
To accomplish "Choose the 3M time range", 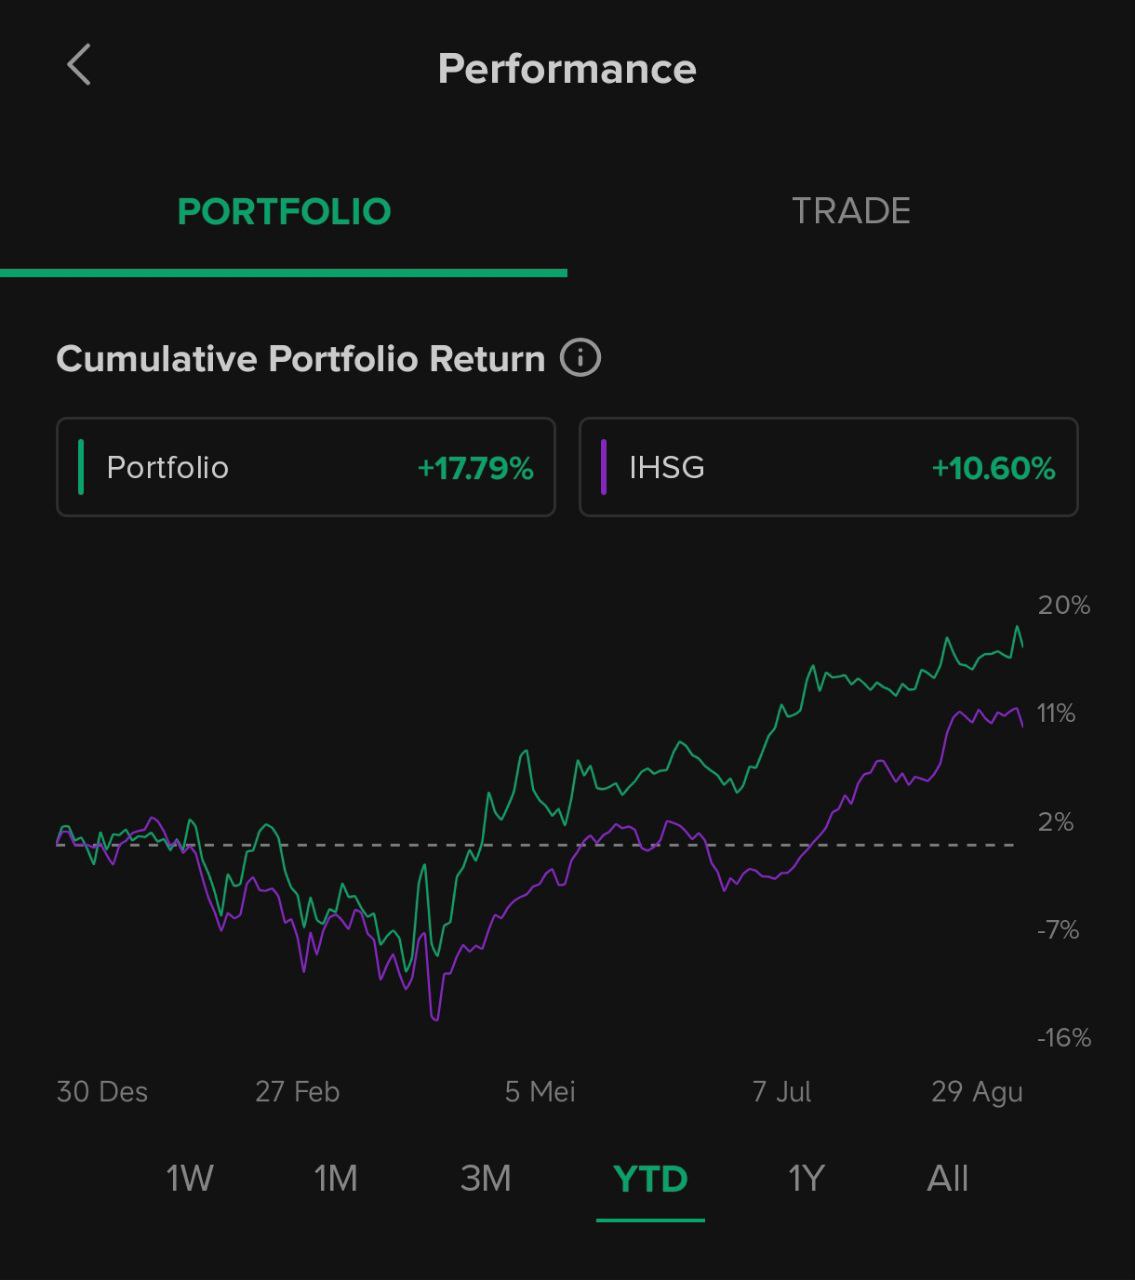I will coord(486,1178).
